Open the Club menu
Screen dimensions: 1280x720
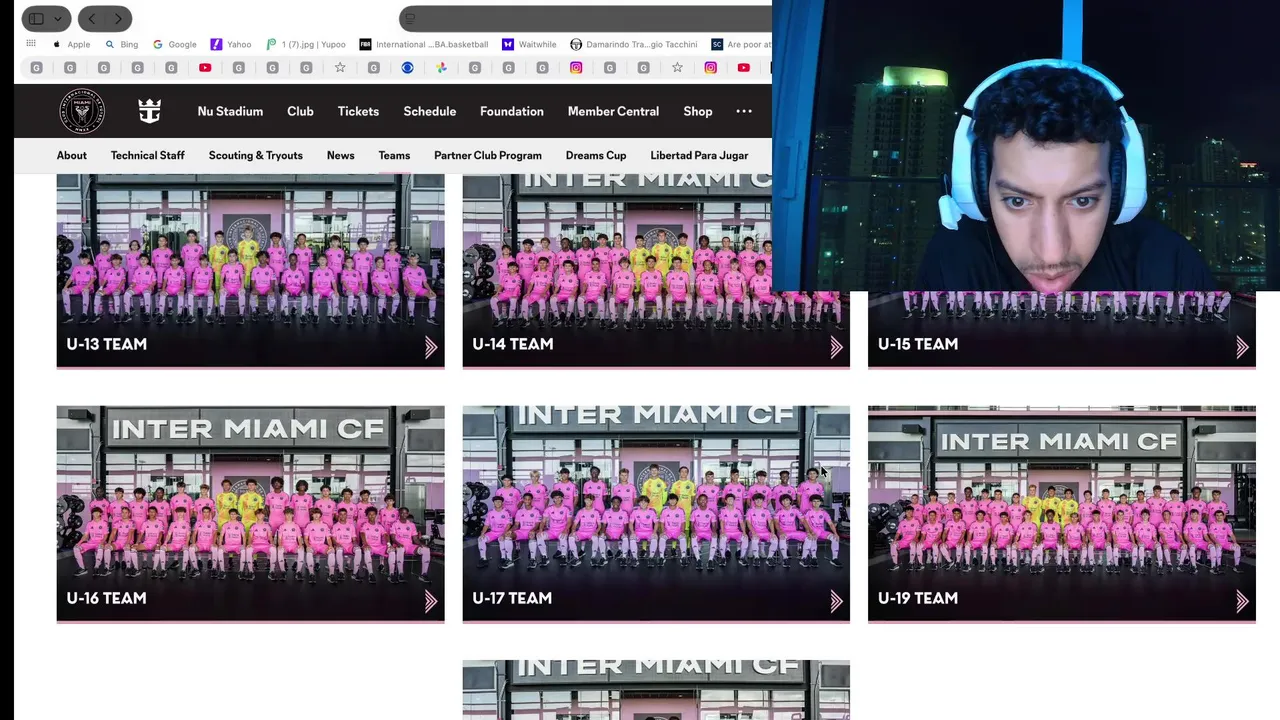[x=300, y=111]
